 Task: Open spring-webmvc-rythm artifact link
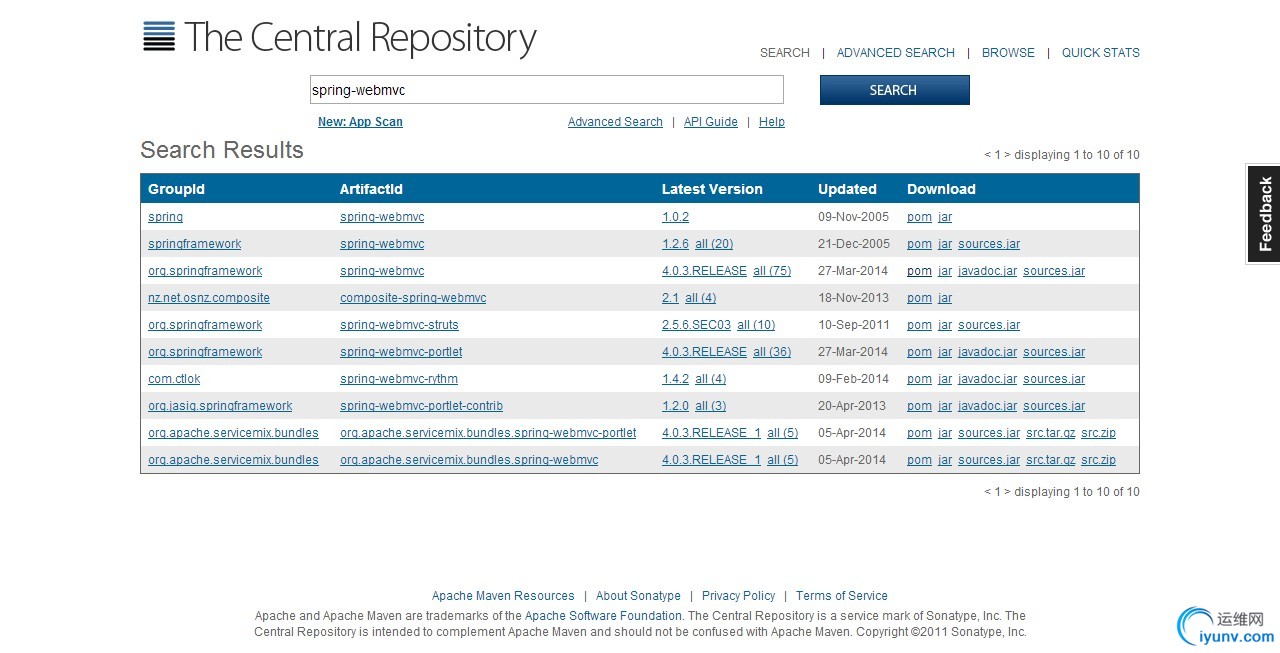[399, 379]
